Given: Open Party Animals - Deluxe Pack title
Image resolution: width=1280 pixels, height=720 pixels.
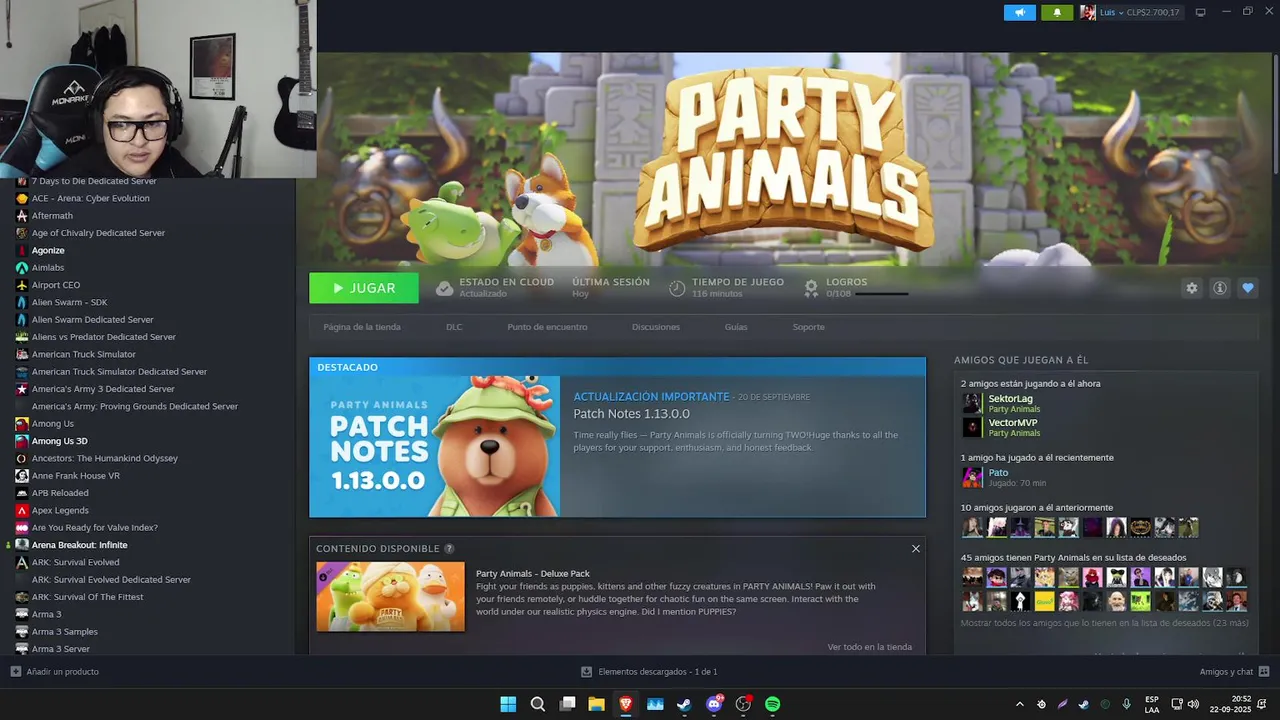Looking at the screenshot, I should tap(533, 574).
